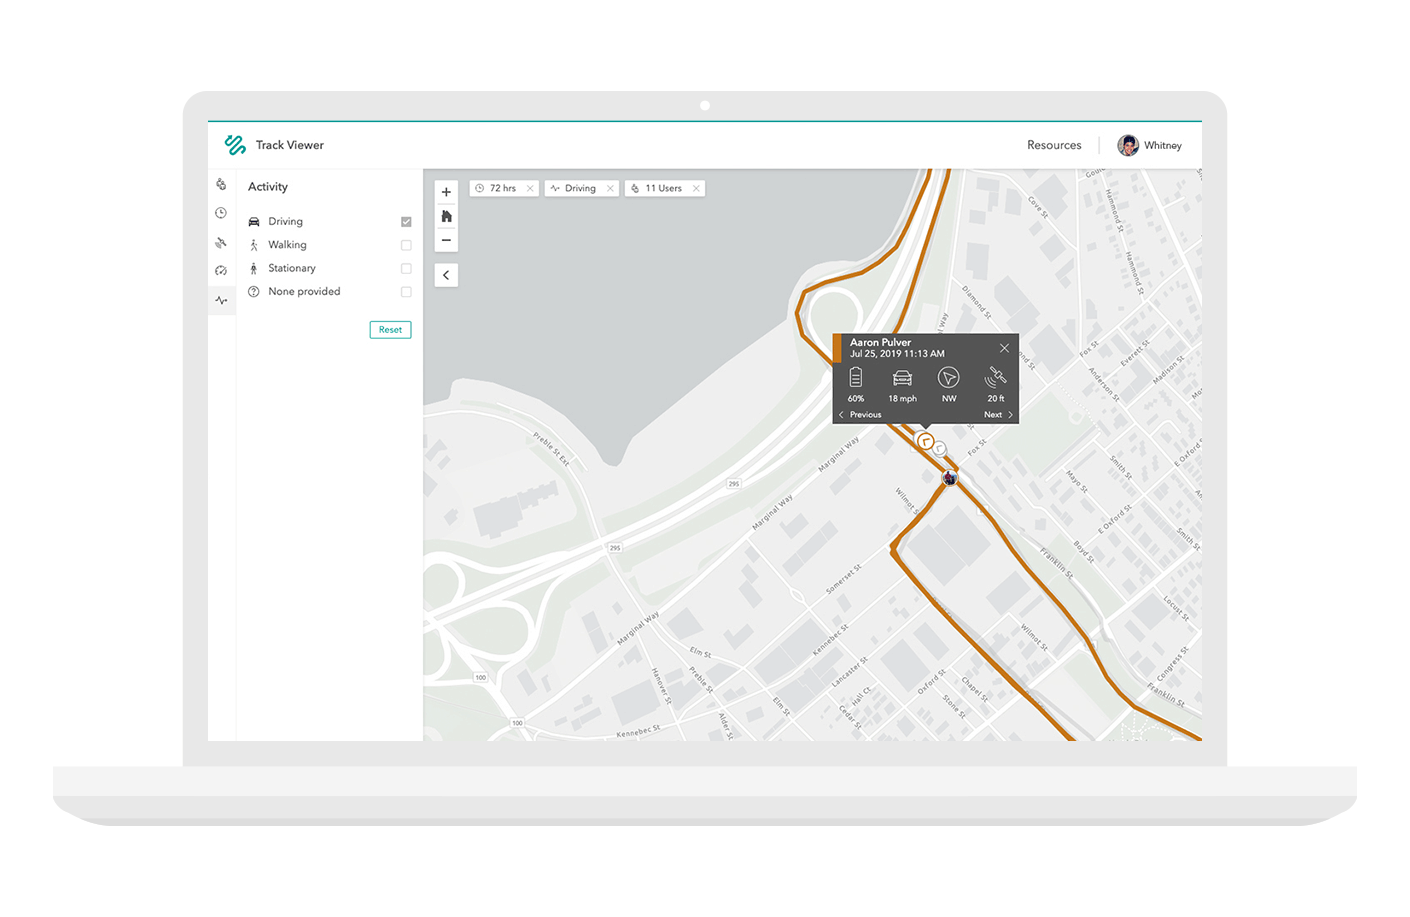Image resolution: width=1410 pixels, height=917 pixels.
Task: Enable the Walking activity filter
Action: coord(405,244)
